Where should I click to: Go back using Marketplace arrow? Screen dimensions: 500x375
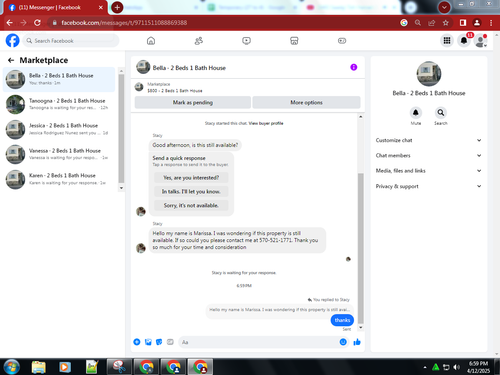(11, 60)
